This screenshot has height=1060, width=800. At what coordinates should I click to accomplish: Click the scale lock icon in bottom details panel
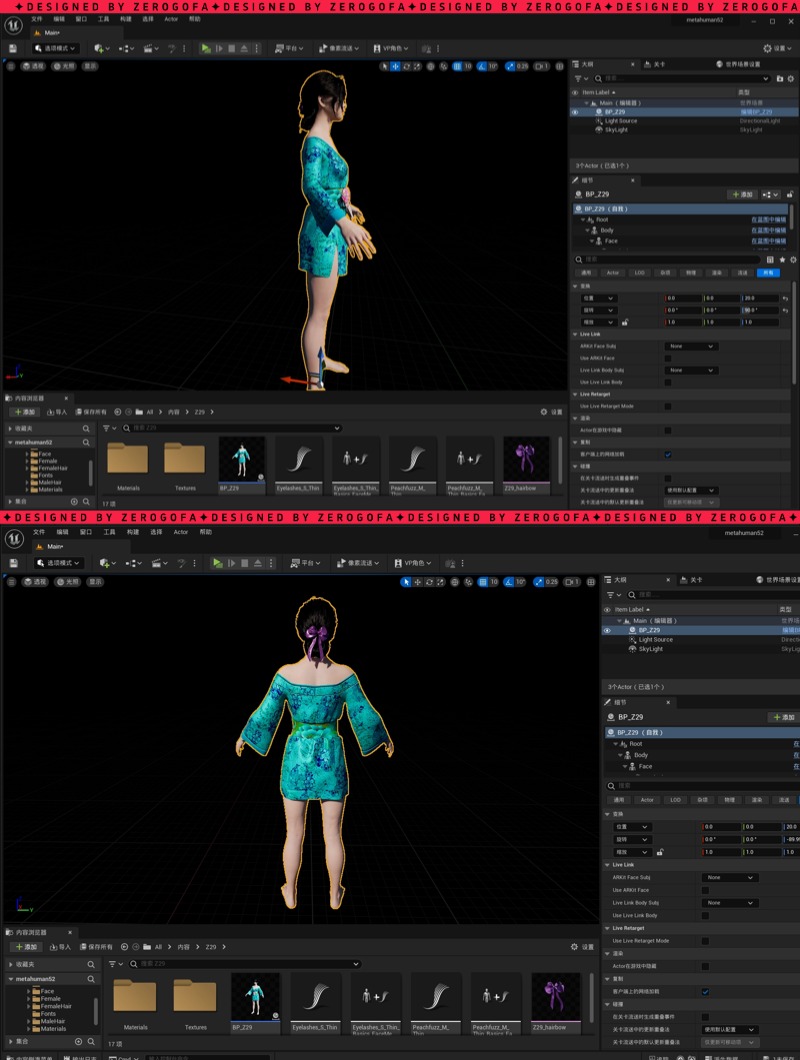click(660, 852)
